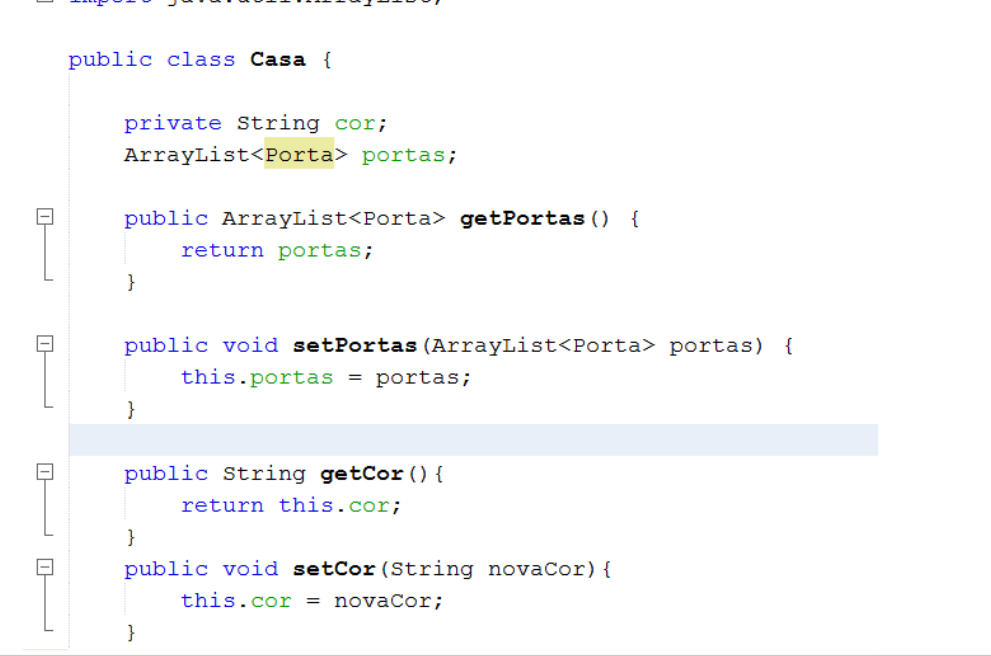Click the method name 'getCor'
Viewport: 991px width, 656px height.
point(362,473)
